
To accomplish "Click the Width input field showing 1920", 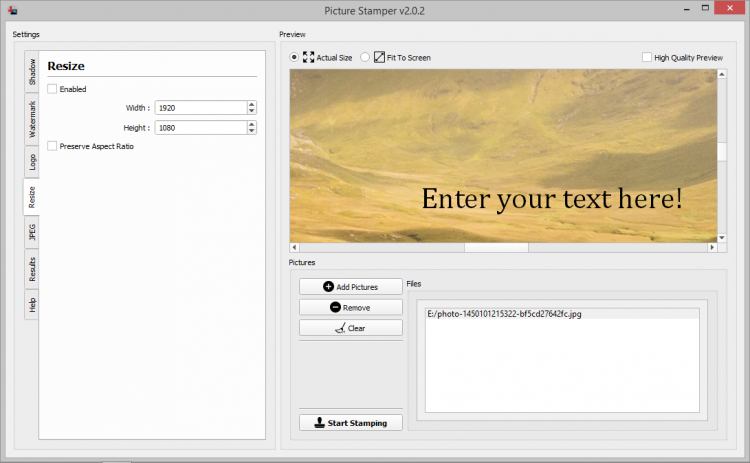I will (200, 108).
